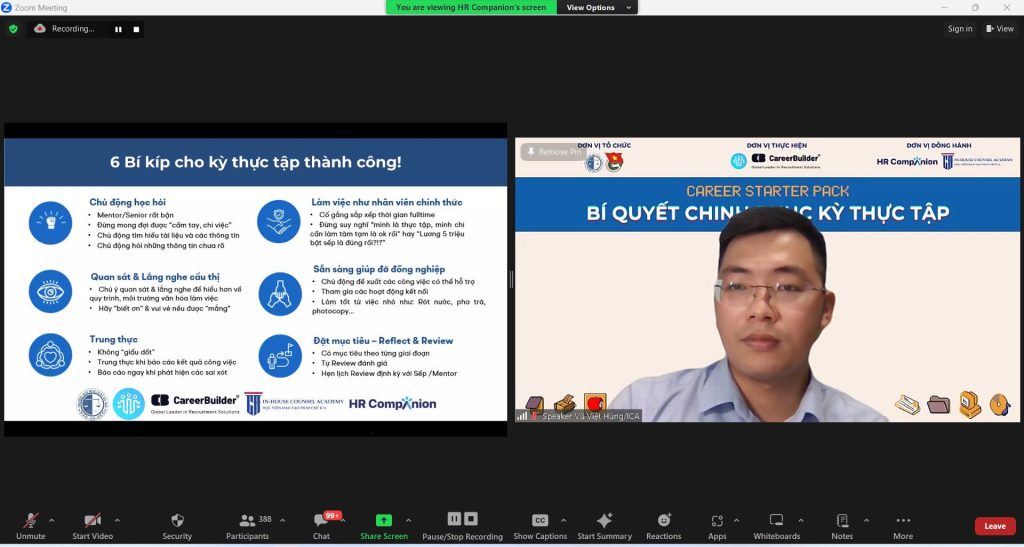Start Video with the camera button
The image size is (1024, 547).
coord(92,521)
